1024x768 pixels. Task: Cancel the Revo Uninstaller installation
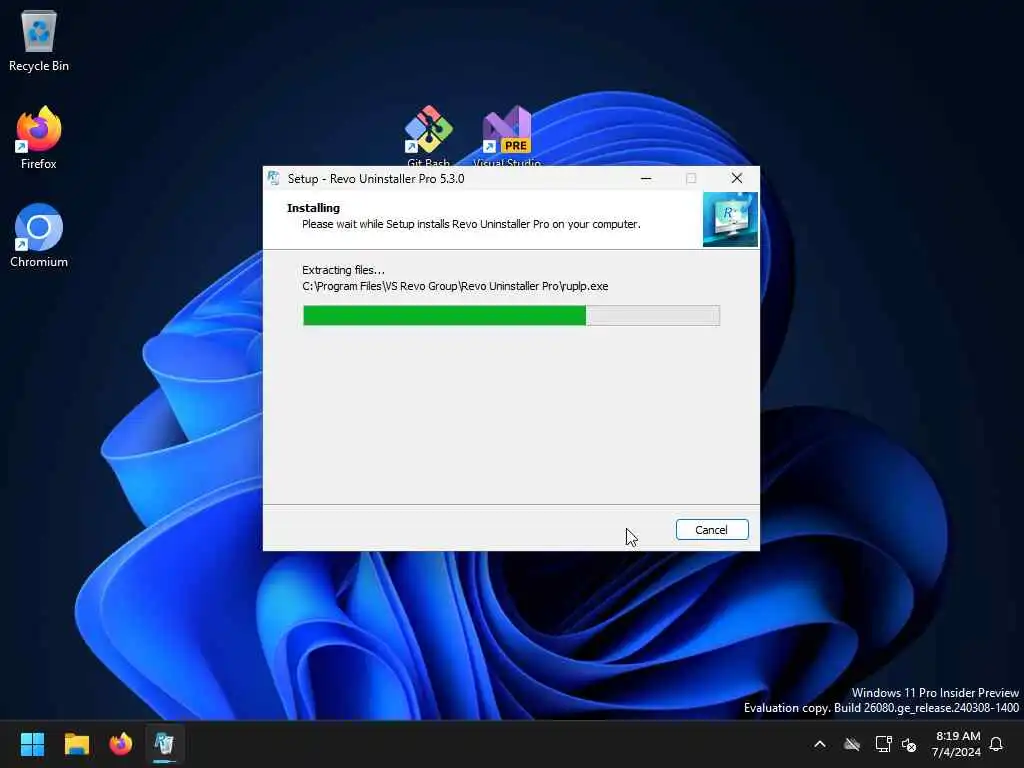click(712, 530)
